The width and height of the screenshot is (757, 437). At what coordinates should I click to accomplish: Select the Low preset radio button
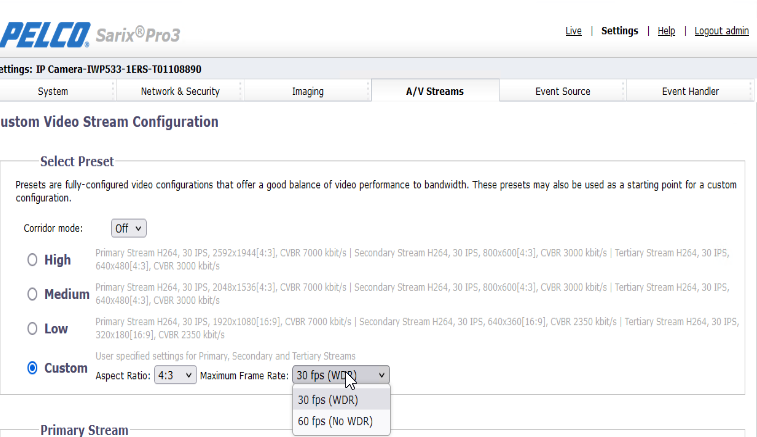(x=32, y=329)
